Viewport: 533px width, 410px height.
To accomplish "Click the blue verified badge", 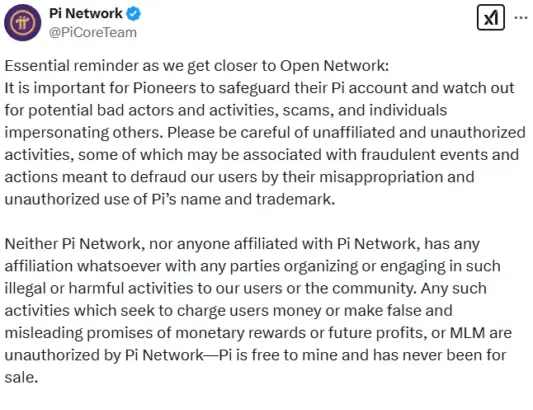I will 133,14.
